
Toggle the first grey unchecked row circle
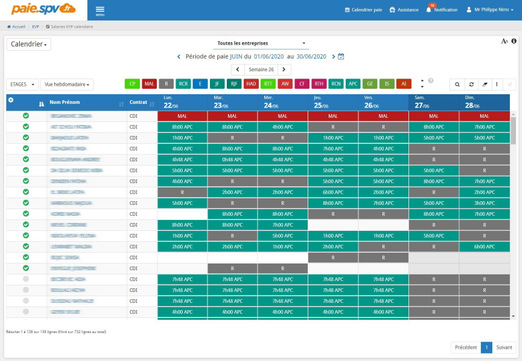coord(26,279)
